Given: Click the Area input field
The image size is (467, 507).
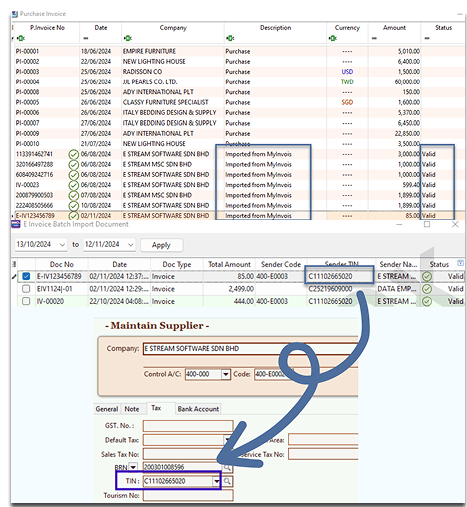Looking at the screenshot, I should tap(323, 440).
